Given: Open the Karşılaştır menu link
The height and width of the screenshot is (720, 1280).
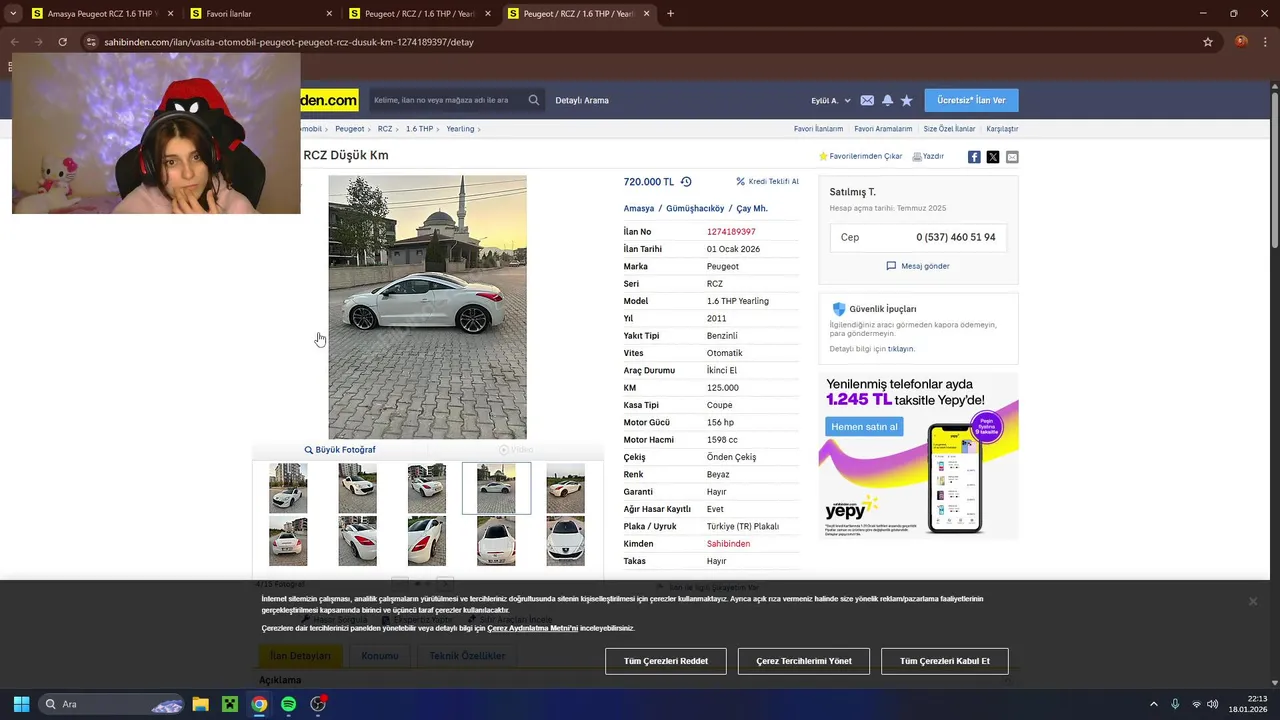Looking at the screenshot, I should pos(1002,129).
